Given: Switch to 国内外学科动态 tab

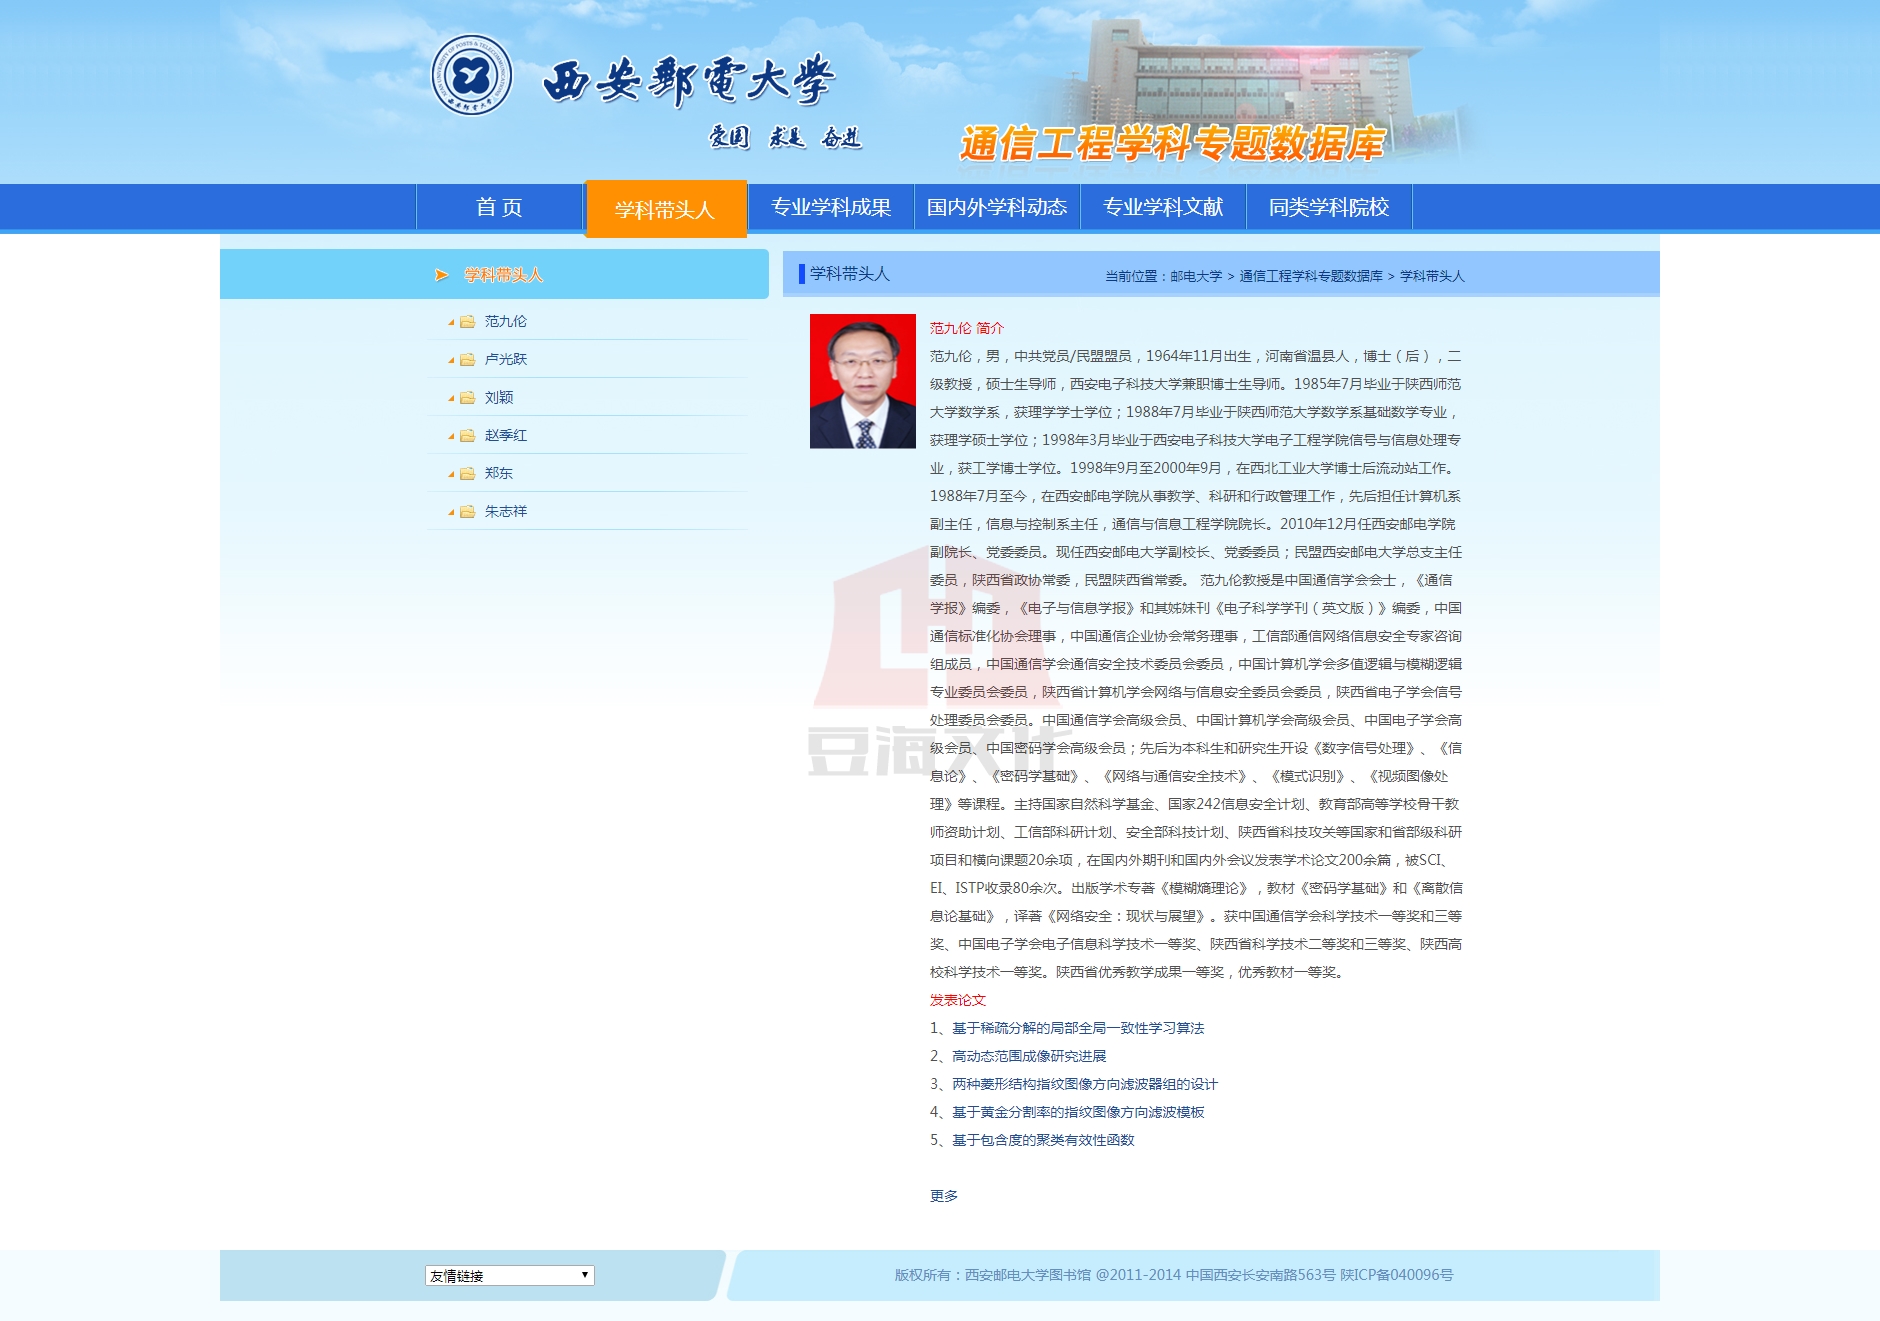Looking at the screenshot, I should [x=997, y=207].
